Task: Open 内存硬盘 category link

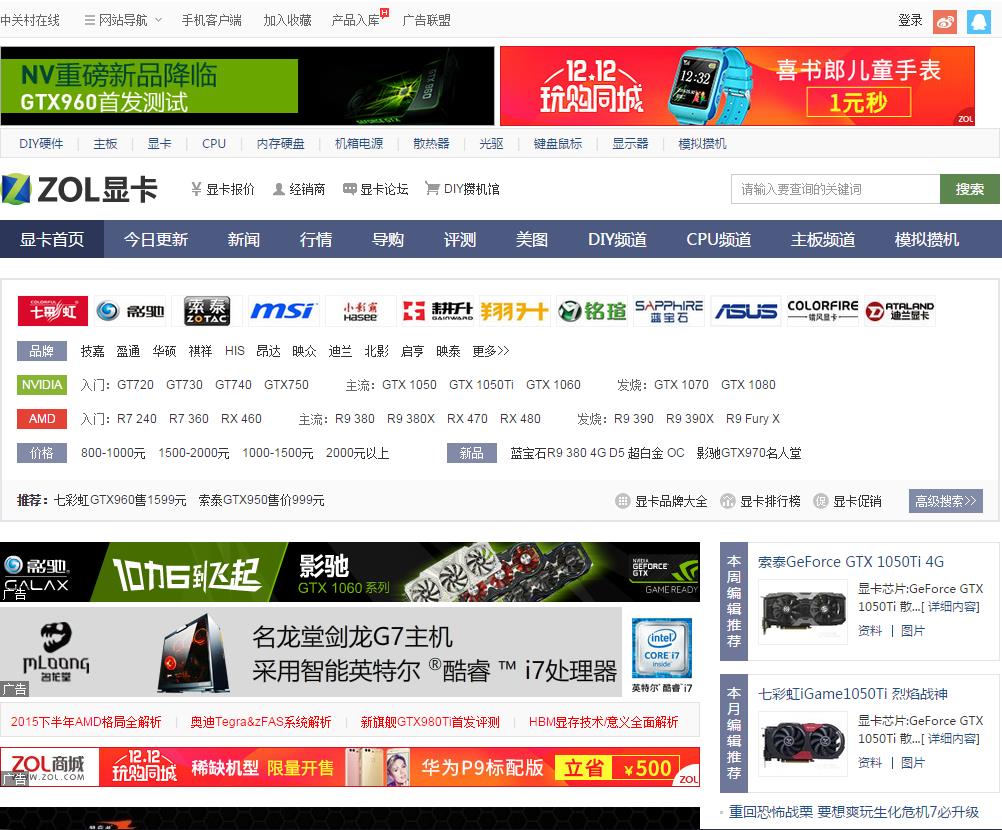Action: tap(281, 143)
